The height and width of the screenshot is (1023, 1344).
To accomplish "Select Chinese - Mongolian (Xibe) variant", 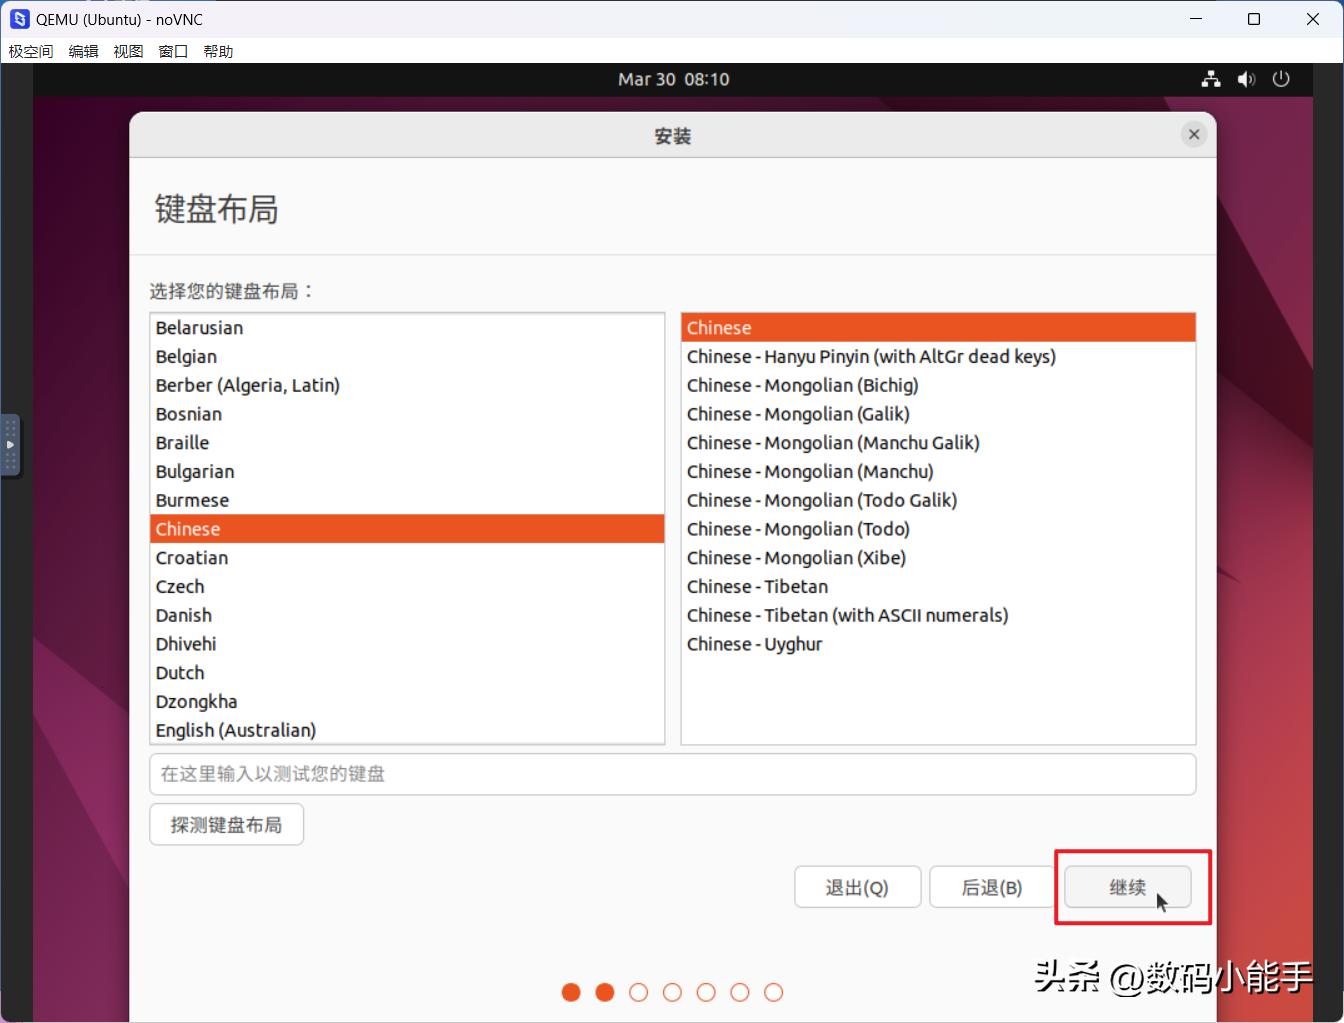I will [x=939, y=558].
